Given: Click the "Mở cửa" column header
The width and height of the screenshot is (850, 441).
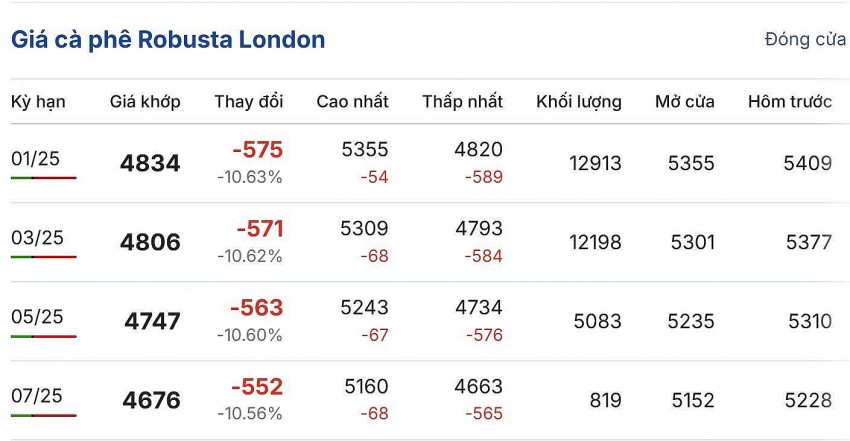Looking at the screenshot, I should point(685,102).
